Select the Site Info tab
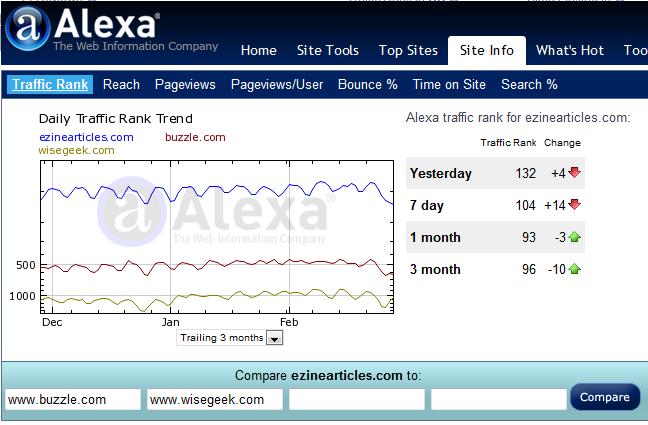Image resolution: width=648 pixels, height=425 pixels. pos(487,50)
